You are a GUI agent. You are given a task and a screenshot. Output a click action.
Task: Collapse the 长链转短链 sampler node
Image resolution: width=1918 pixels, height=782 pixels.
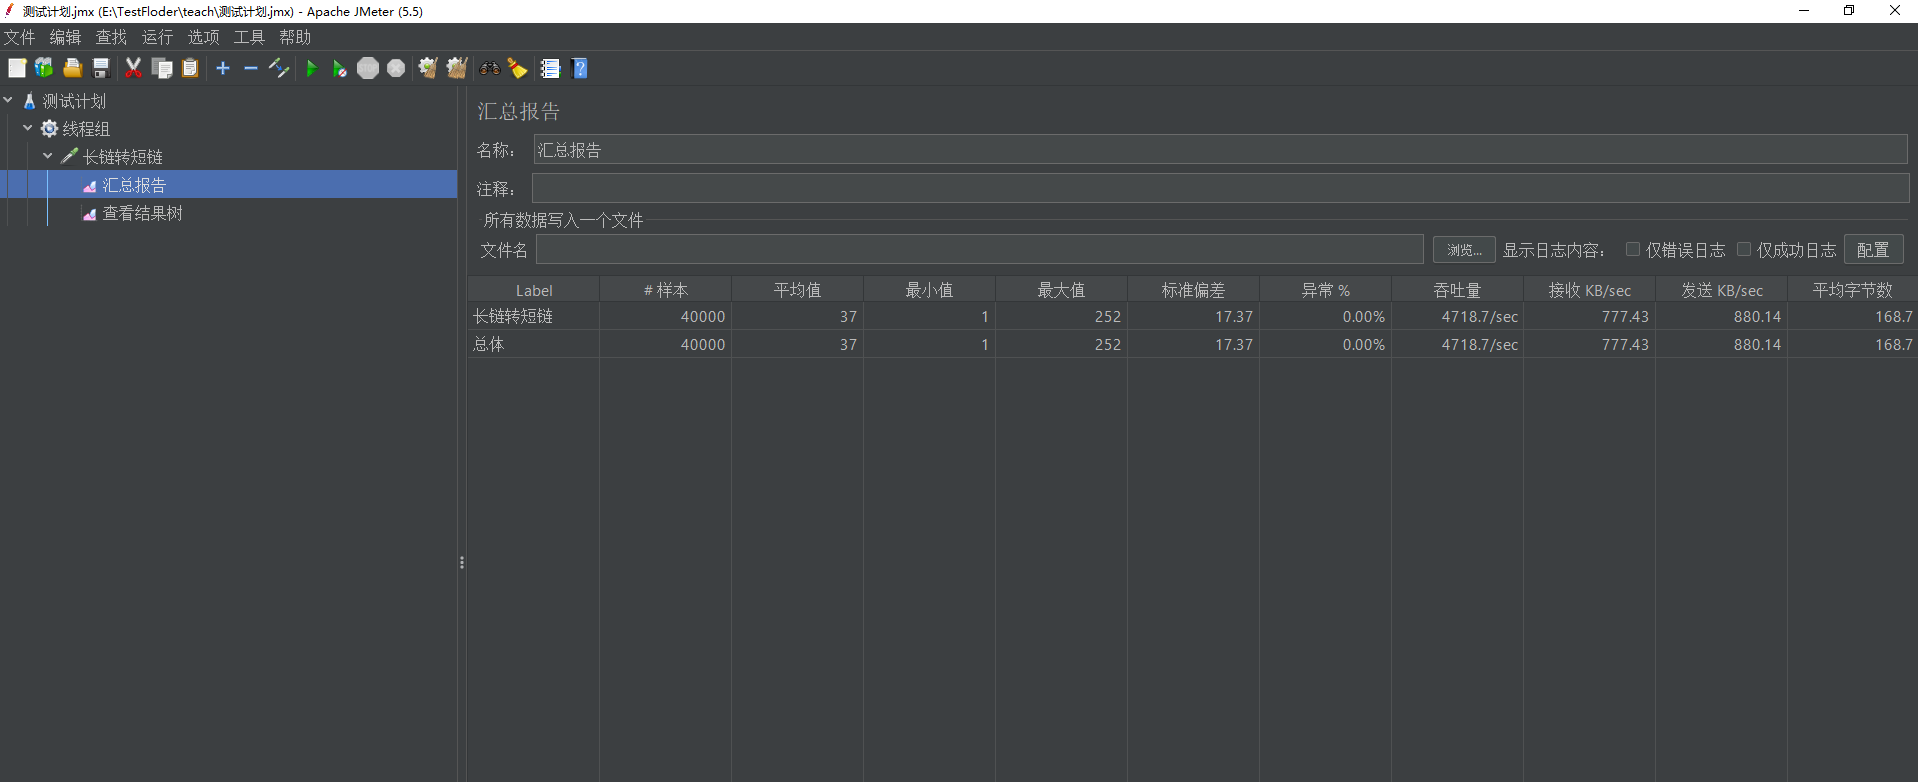(47, 156)
